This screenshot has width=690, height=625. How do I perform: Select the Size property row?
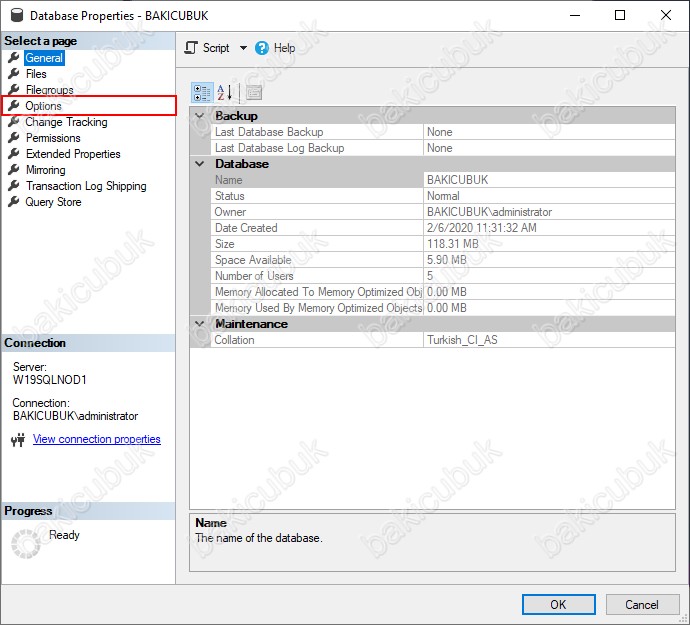(x=443, y=244)
